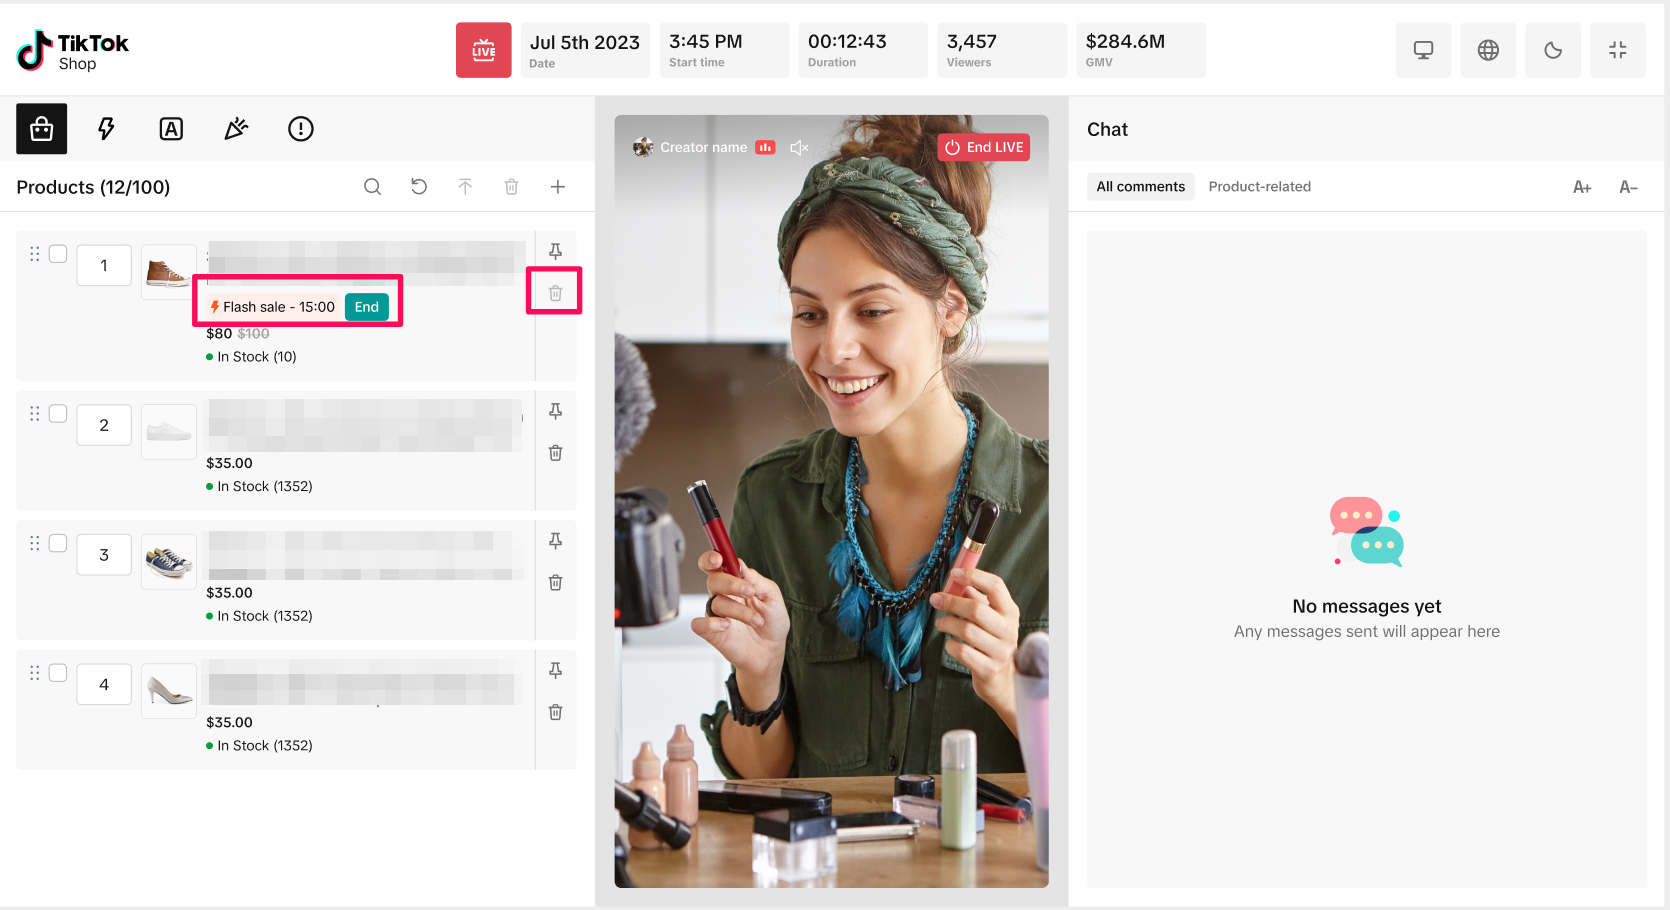The height and width of the screenshot is (910, 1670).
Task: Add a product with the plus icon
Action: [x=558, y=187]
